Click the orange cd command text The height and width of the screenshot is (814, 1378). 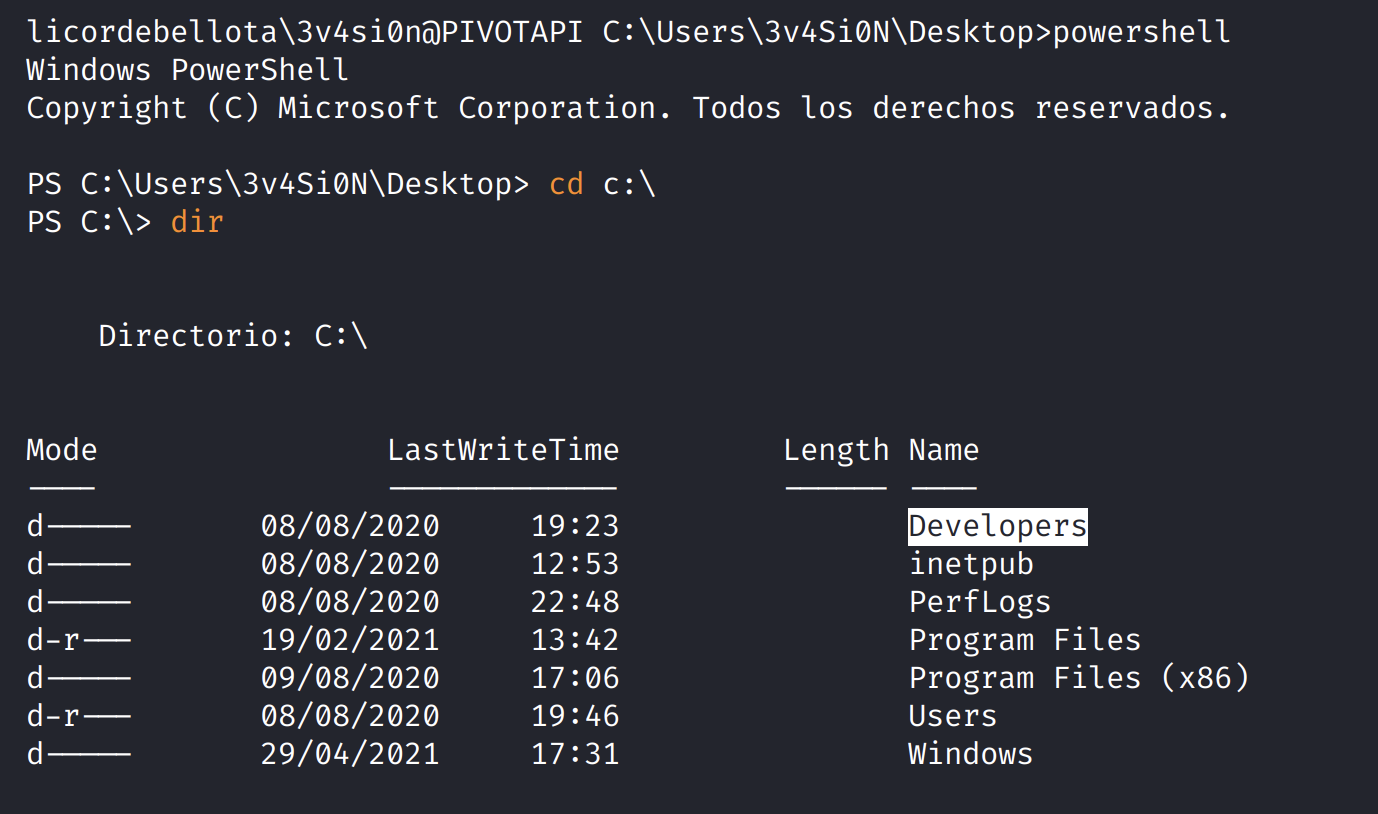tap(566, 184)
